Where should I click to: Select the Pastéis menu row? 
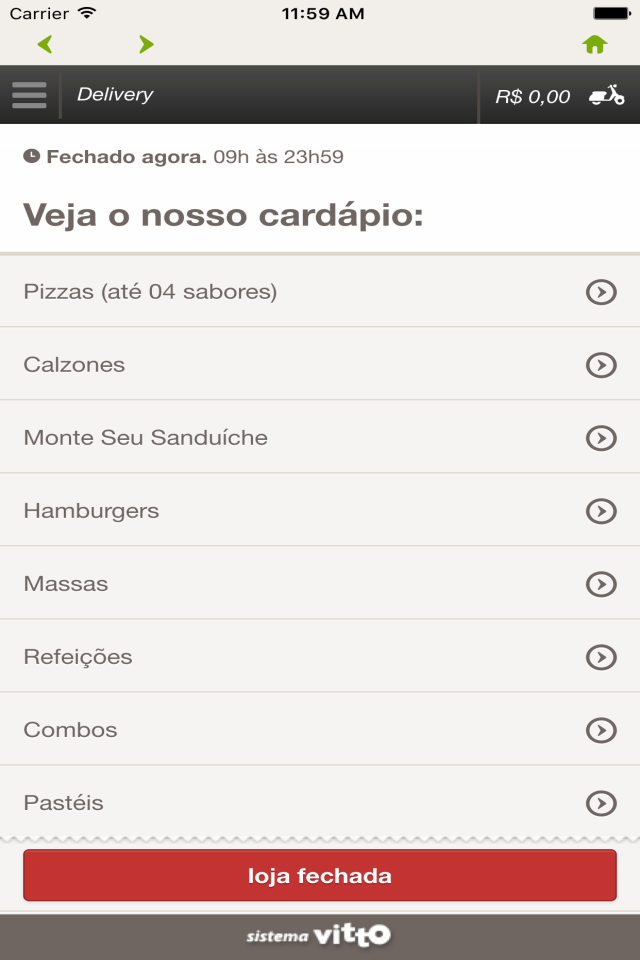320,802
